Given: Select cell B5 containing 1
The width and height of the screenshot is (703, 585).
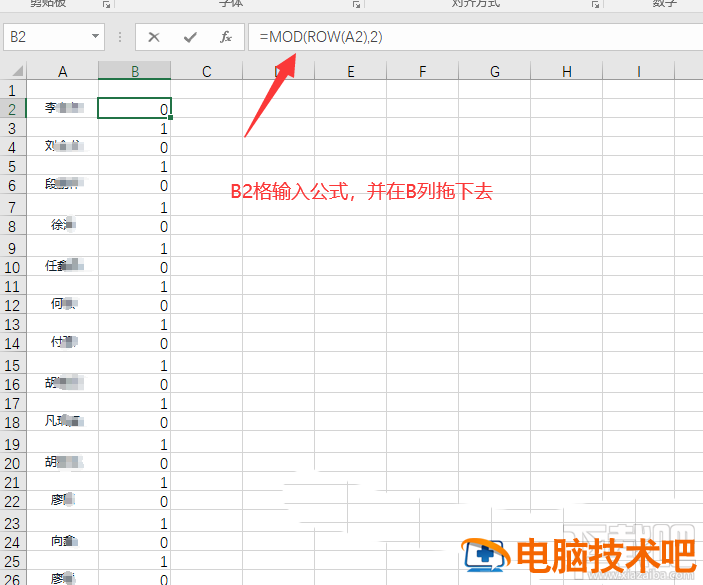Looking at the screenshot, I should click(x=135, y=166).
